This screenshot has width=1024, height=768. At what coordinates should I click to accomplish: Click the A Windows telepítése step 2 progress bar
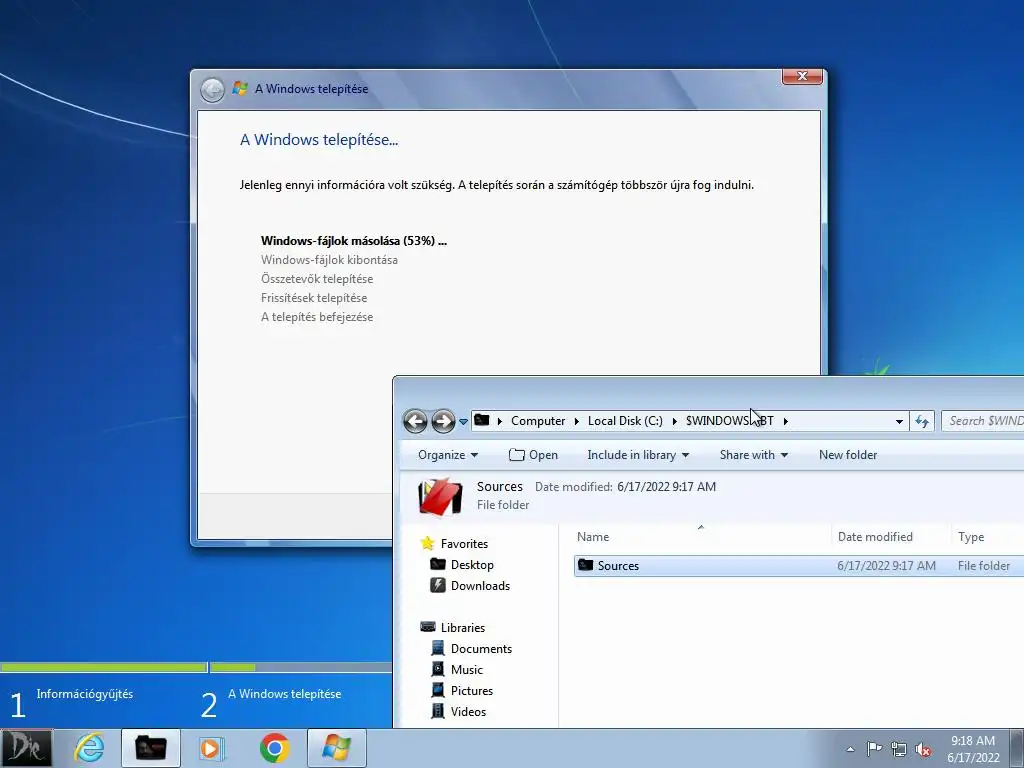pyautogui.click(x=300, y=667)
